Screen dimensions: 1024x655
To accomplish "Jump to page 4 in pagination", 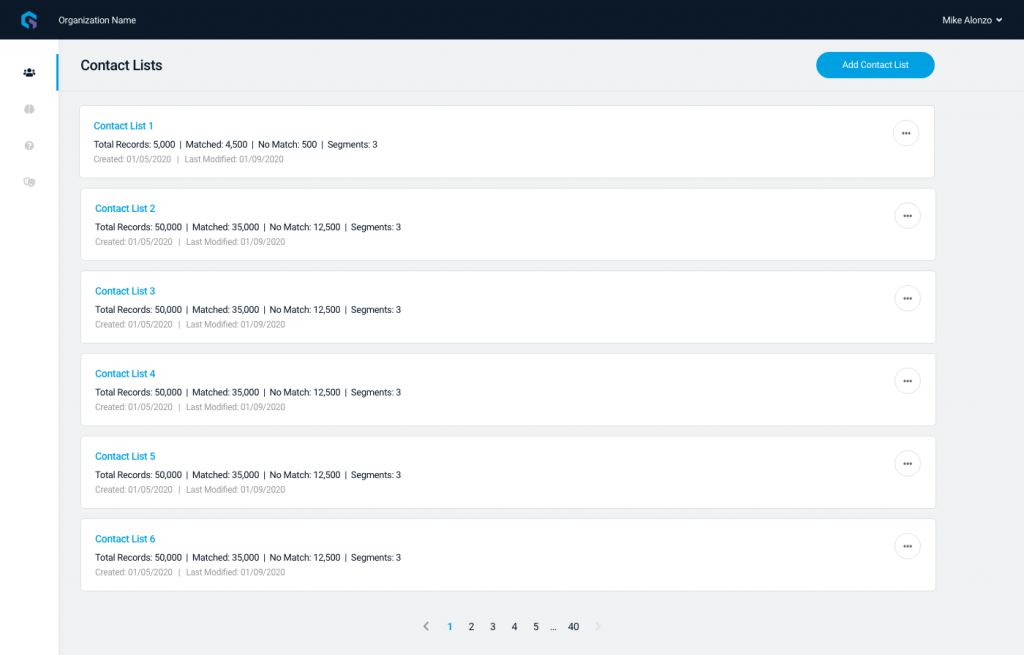I will (x=515, y=627).
